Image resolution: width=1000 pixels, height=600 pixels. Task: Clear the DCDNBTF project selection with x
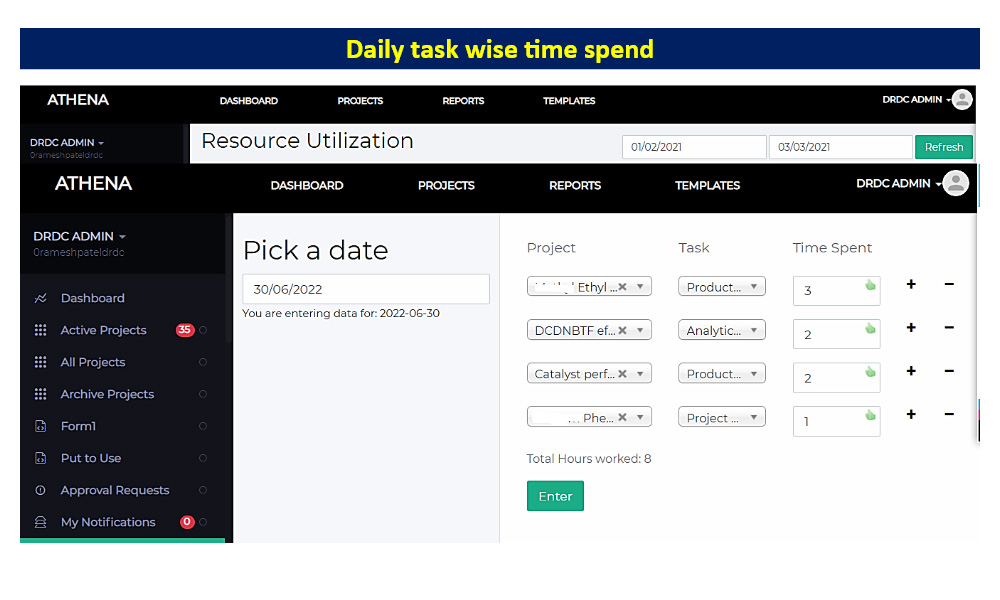[x=622, y=330]
